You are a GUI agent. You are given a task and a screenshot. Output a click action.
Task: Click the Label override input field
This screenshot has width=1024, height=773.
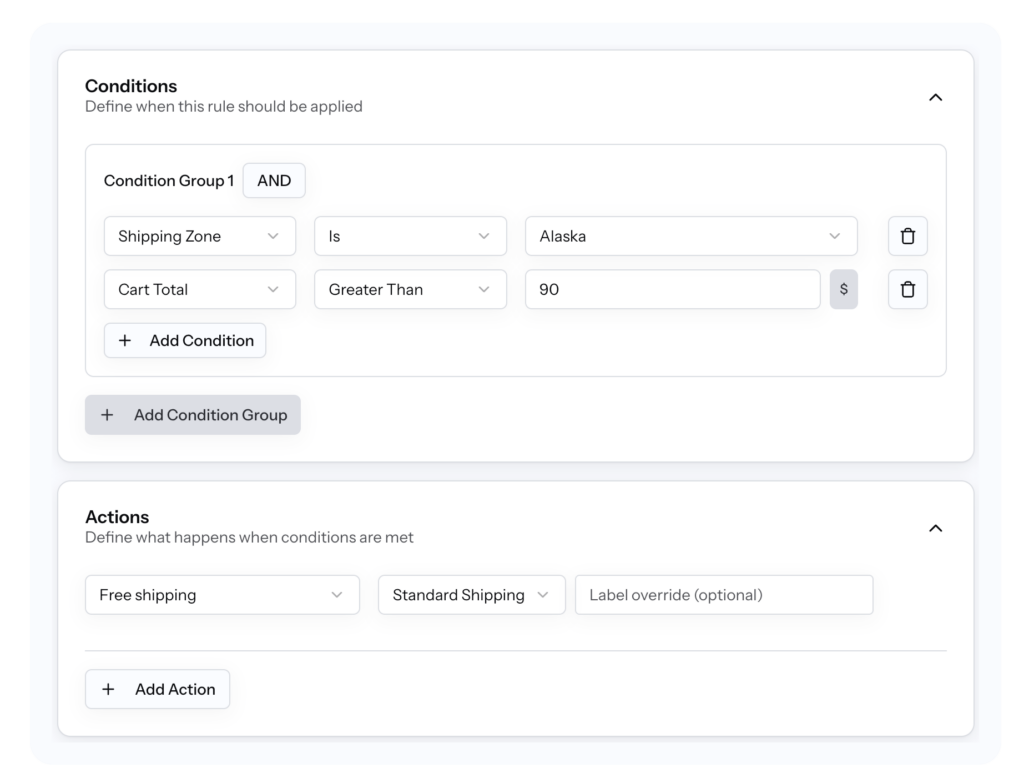[x=723, y=594]
